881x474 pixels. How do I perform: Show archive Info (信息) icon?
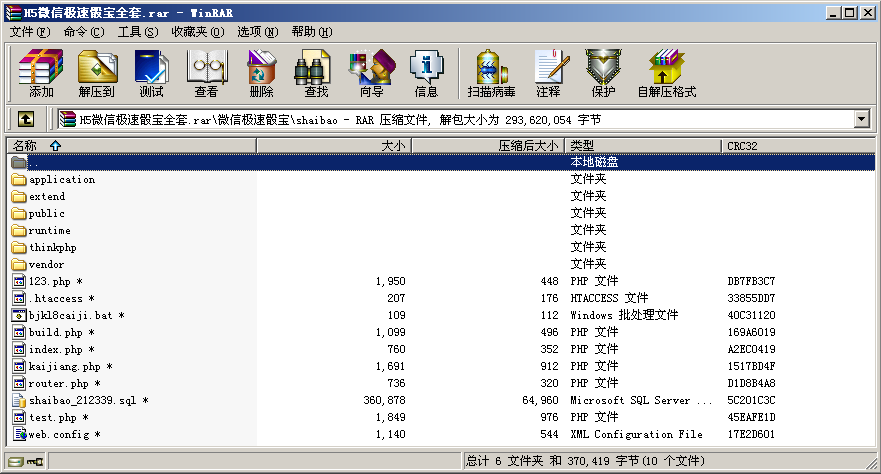point(426,74)
